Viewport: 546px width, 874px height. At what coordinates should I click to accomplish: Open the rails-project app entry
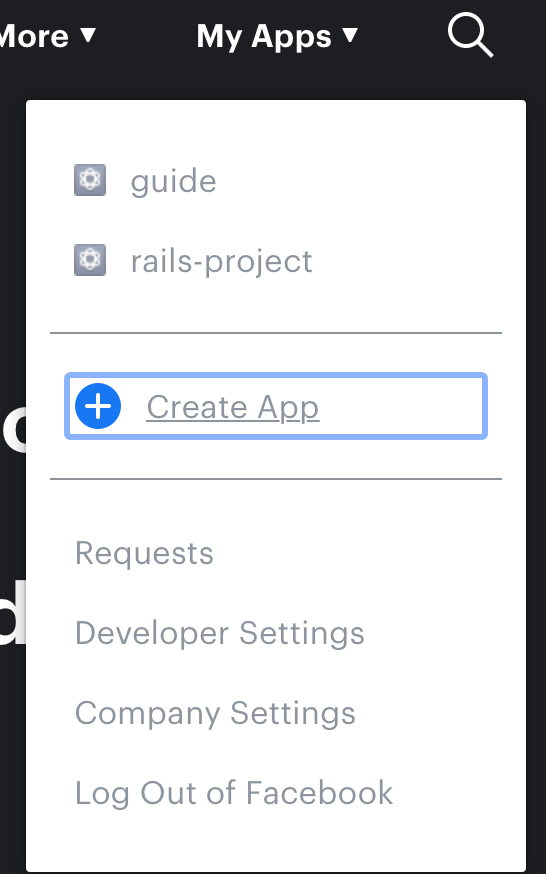[222, 261]
